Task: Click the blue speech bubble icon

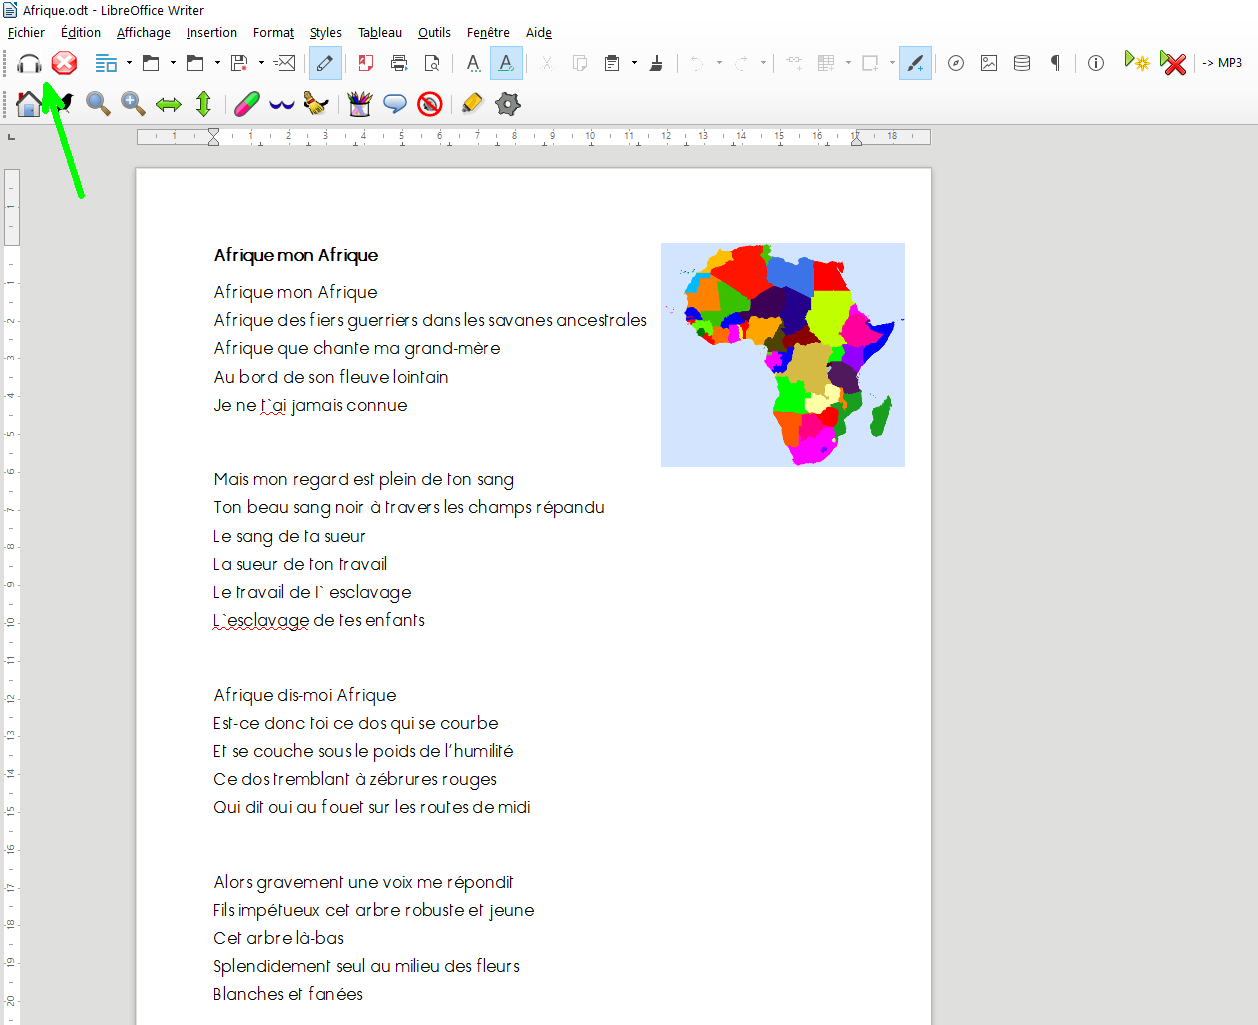Action: pyautogui.click(x=395, y=103)
